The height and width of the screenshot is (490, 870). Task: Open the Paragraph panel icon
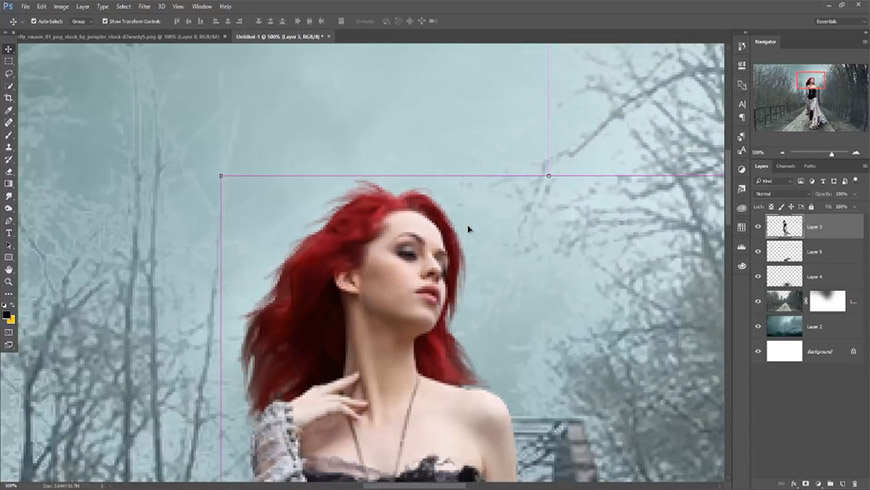tap(742, 117)
